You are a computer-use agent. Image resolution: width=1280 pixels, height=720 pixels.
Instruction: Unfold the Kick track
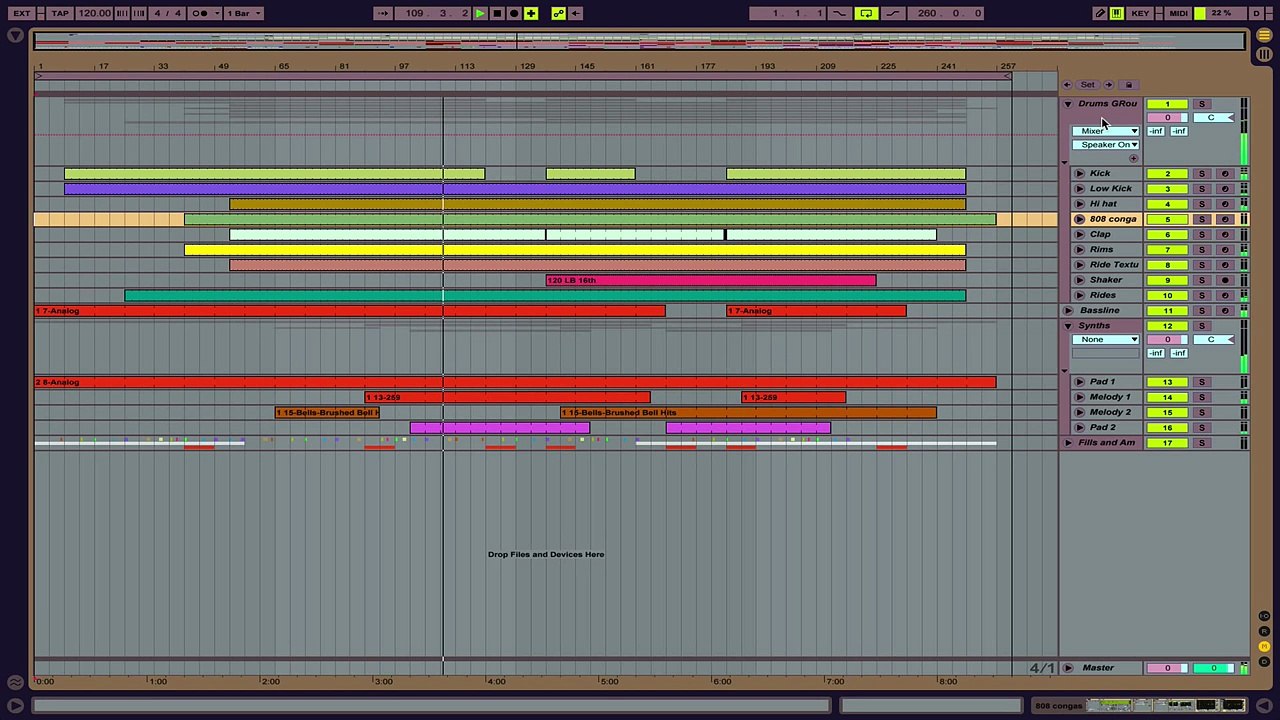[1079, 174]
